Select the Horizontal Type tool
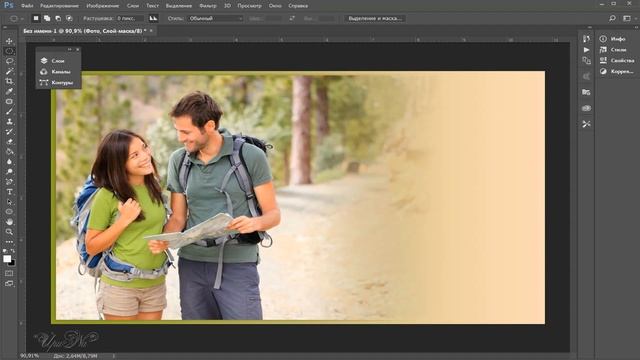 click(9, 192)
